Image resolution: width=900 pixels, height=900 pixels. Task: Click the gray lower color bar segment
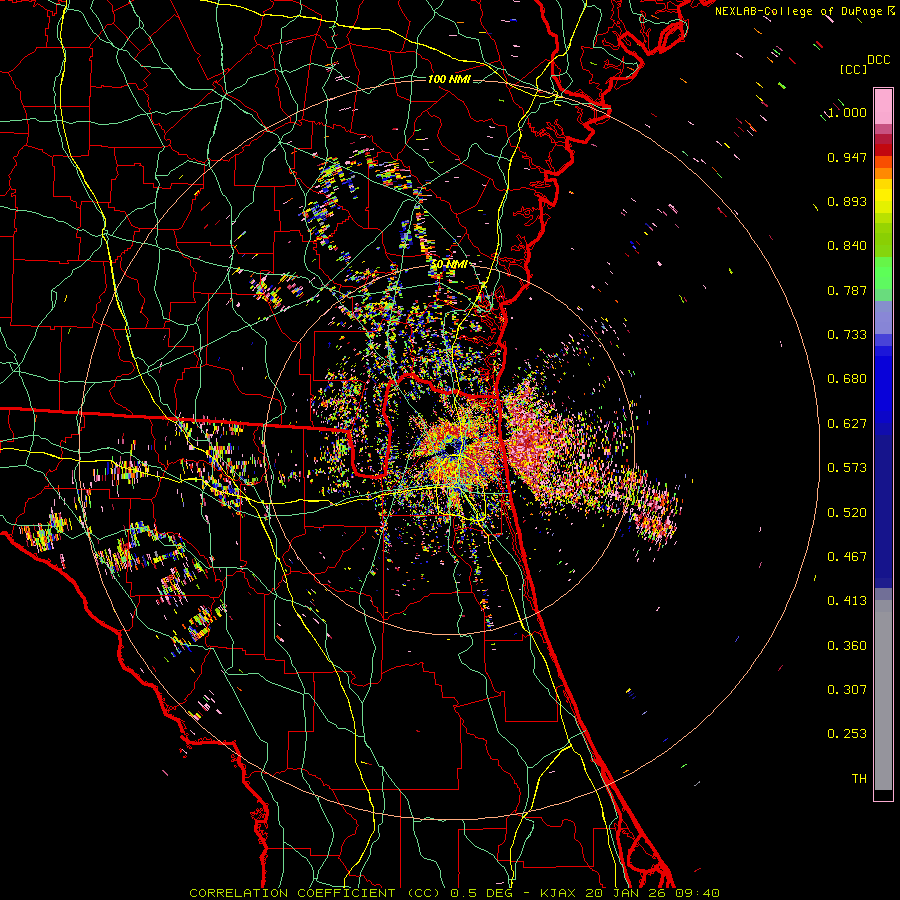tap(883, 695)
